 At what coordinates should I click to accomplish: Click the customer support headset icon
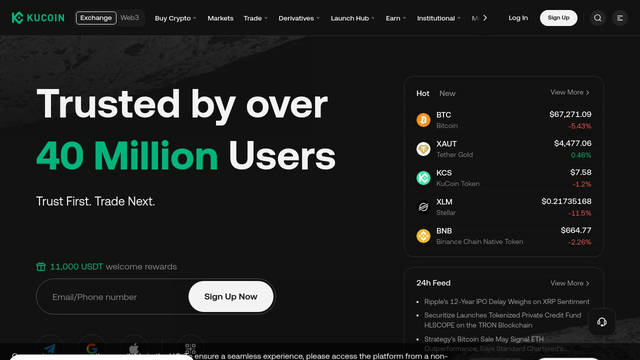[602, 322]
